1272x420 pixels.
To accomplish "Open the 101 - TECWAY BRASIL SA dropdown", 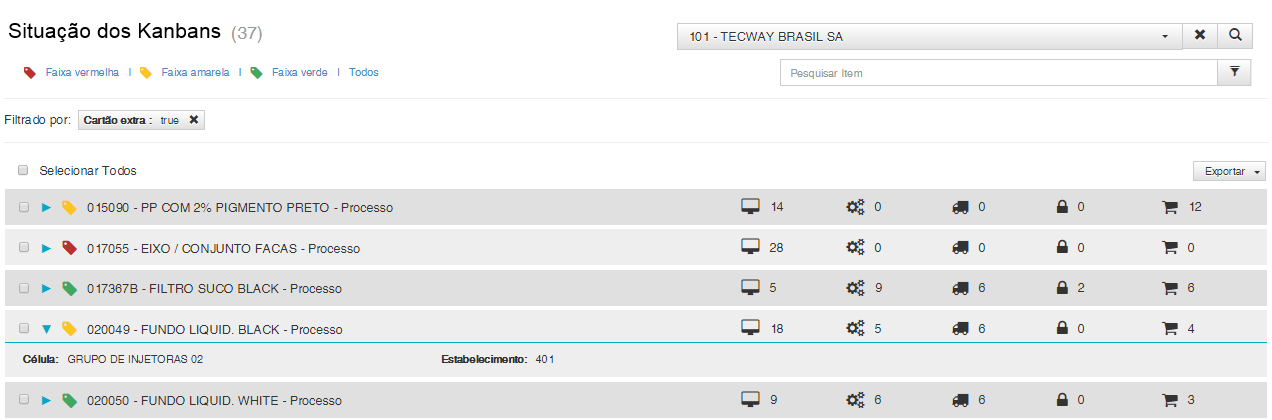I will (x=930, y=36).
